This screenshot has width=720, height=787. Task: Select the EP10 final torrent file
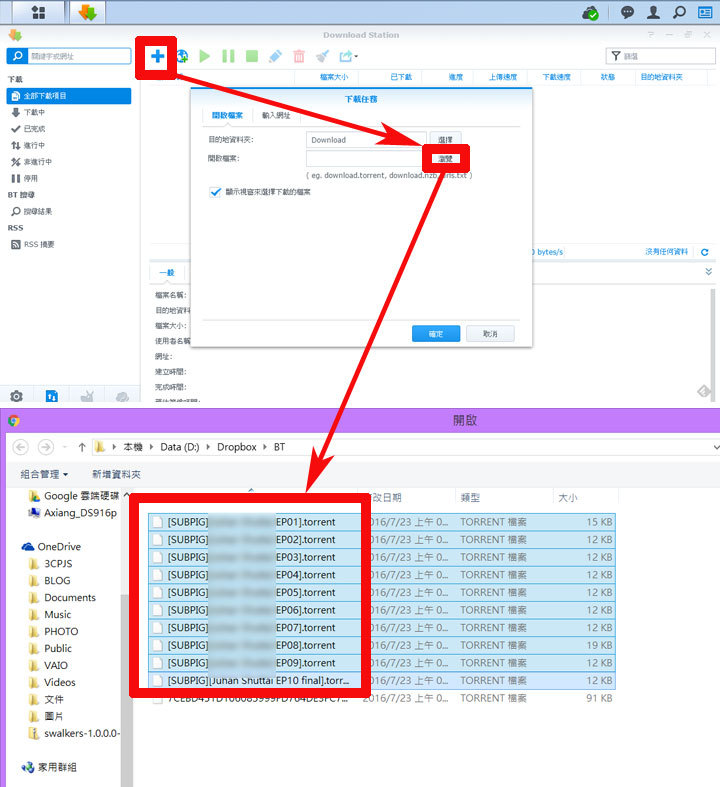382,681
